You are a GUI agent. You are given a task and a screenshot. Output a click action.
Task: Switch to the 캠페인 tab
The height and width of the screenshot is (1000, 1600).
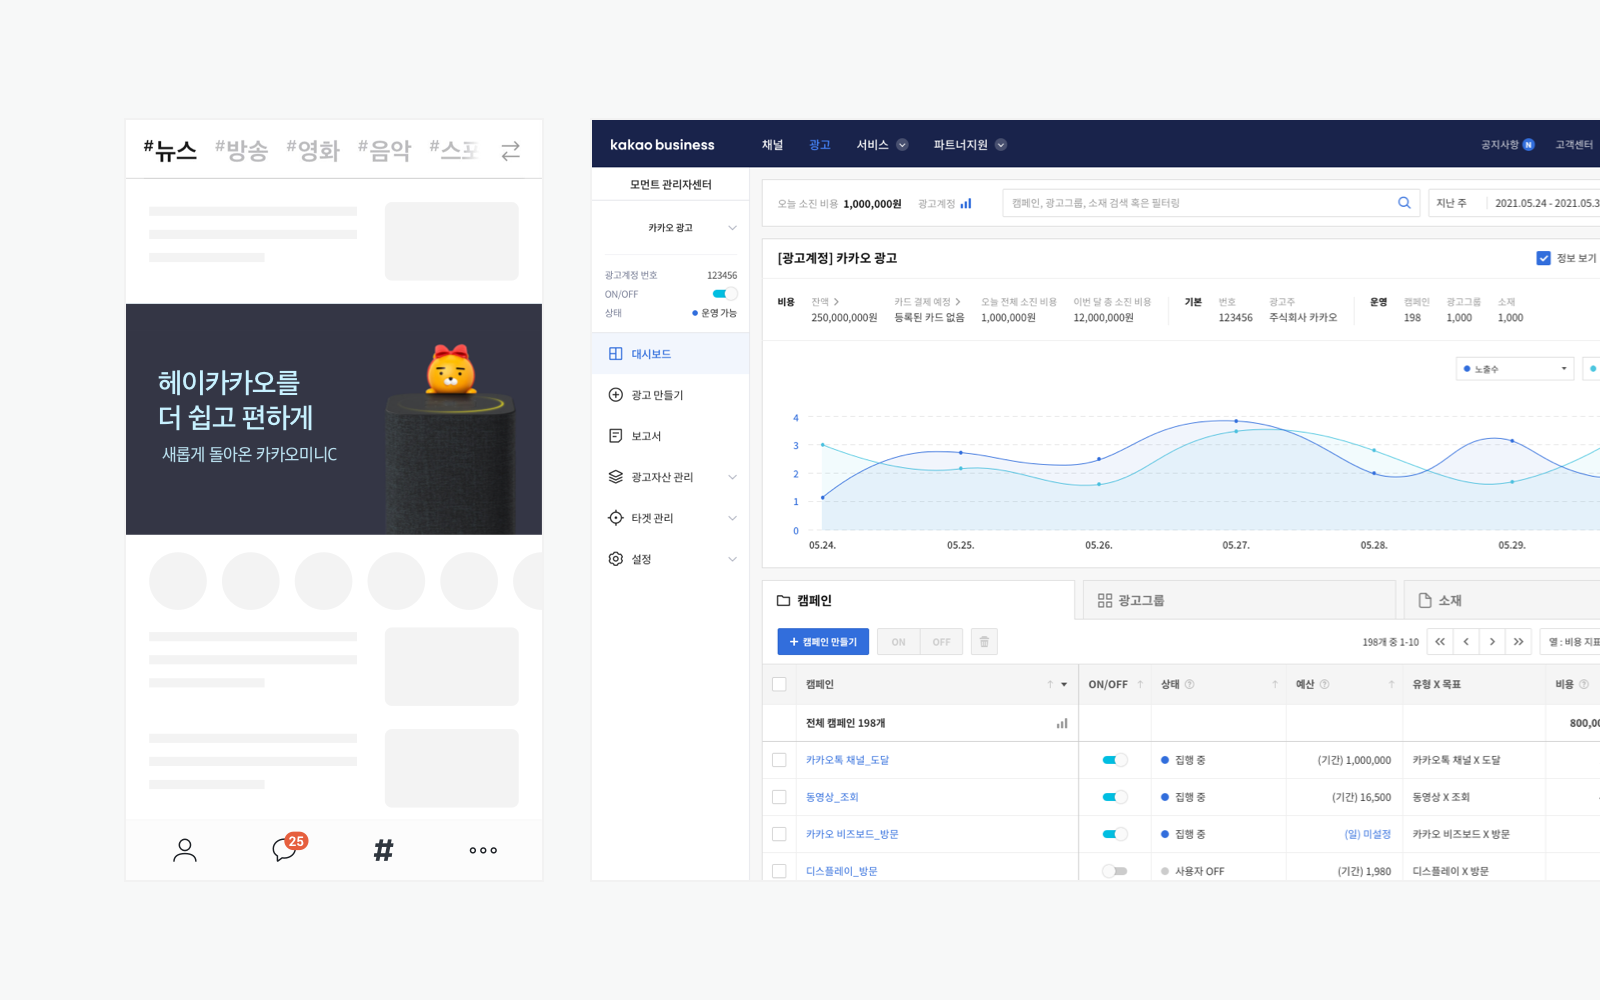pyautogui.click(x=918, y=600)
